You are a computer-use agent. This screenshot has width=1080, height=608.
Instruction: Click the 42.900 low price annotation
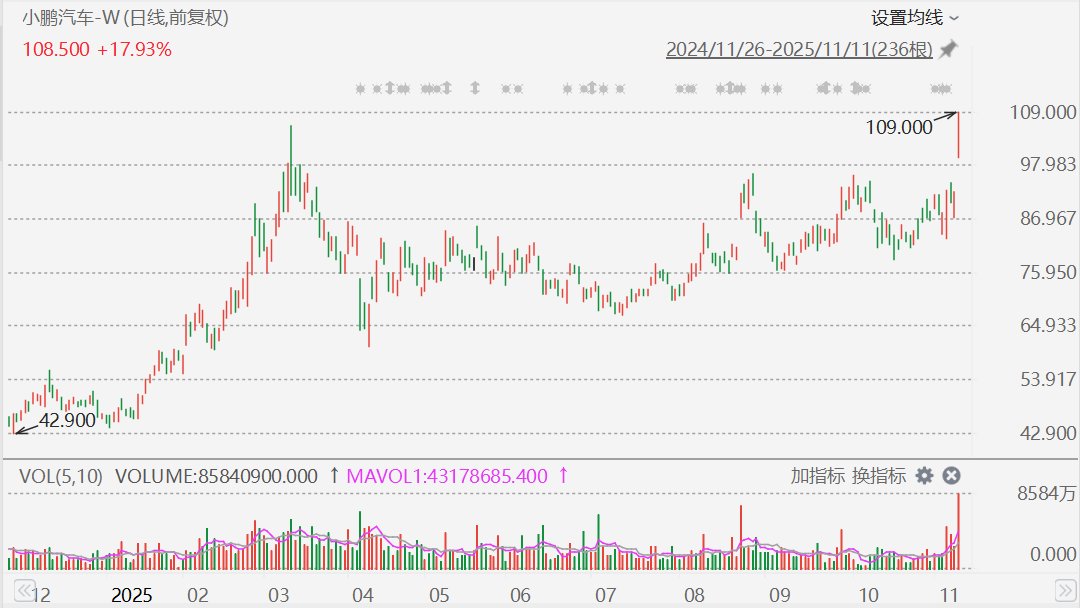click(67, 421)
